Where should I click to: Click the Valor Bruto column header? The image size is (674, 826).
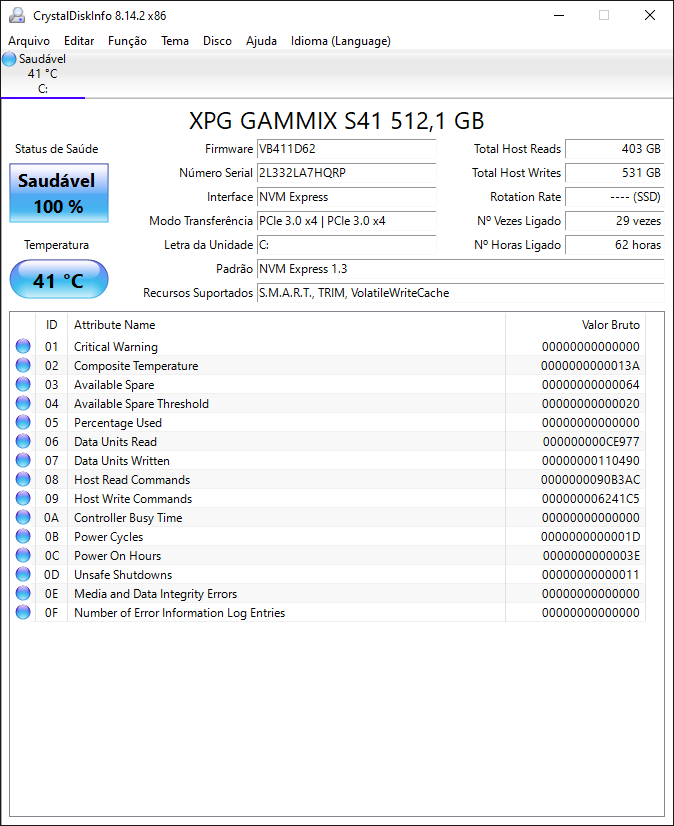coord(575,324)
